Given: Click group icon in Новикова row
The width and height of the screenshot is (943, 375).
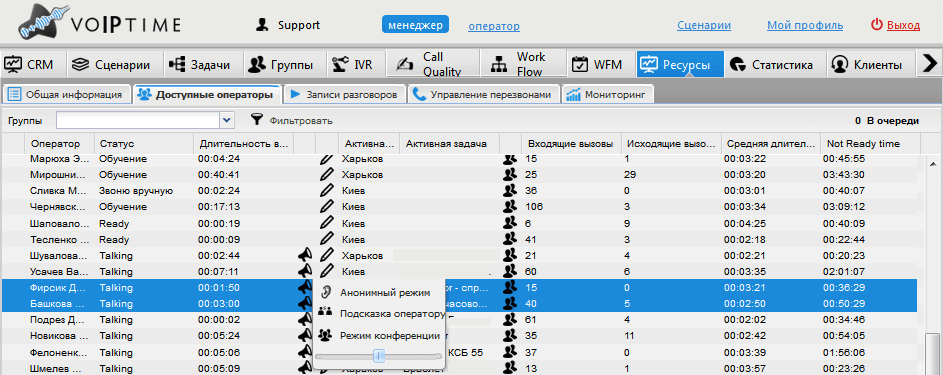Looking at the screenshot, I should click(x=511, y=335).
